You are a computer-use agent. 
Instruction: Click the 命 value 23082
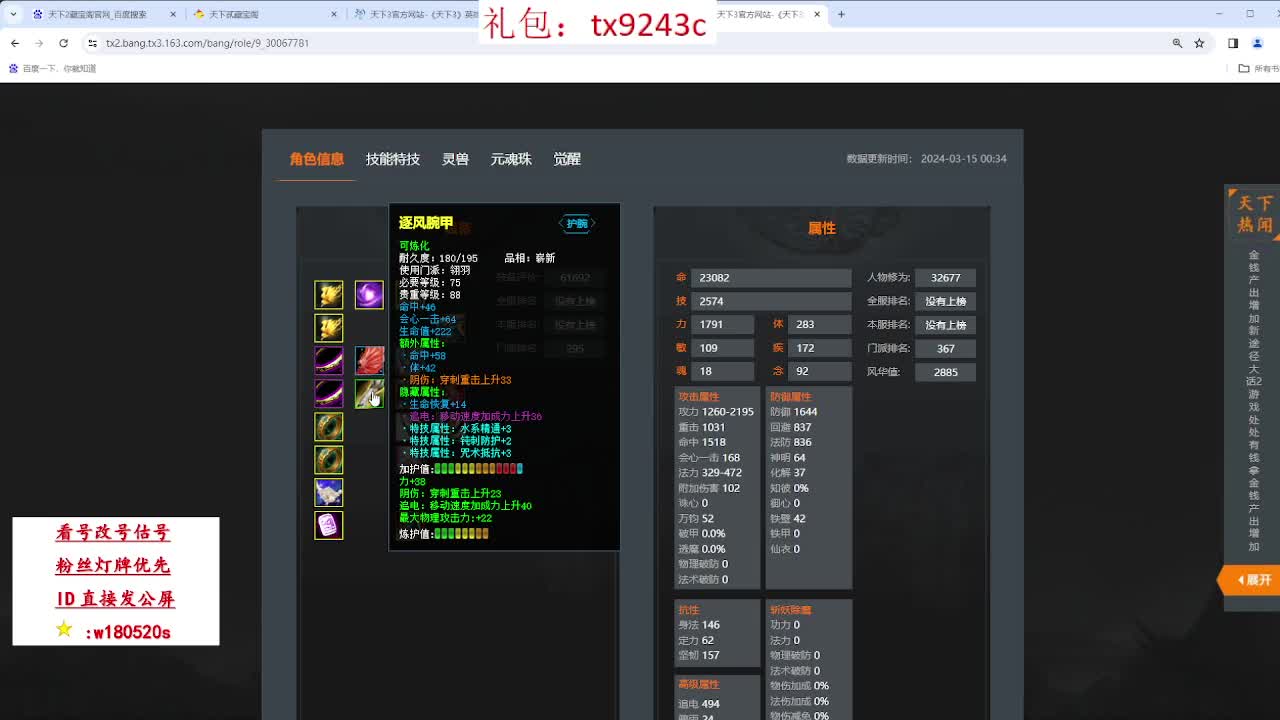pos(772,278)
